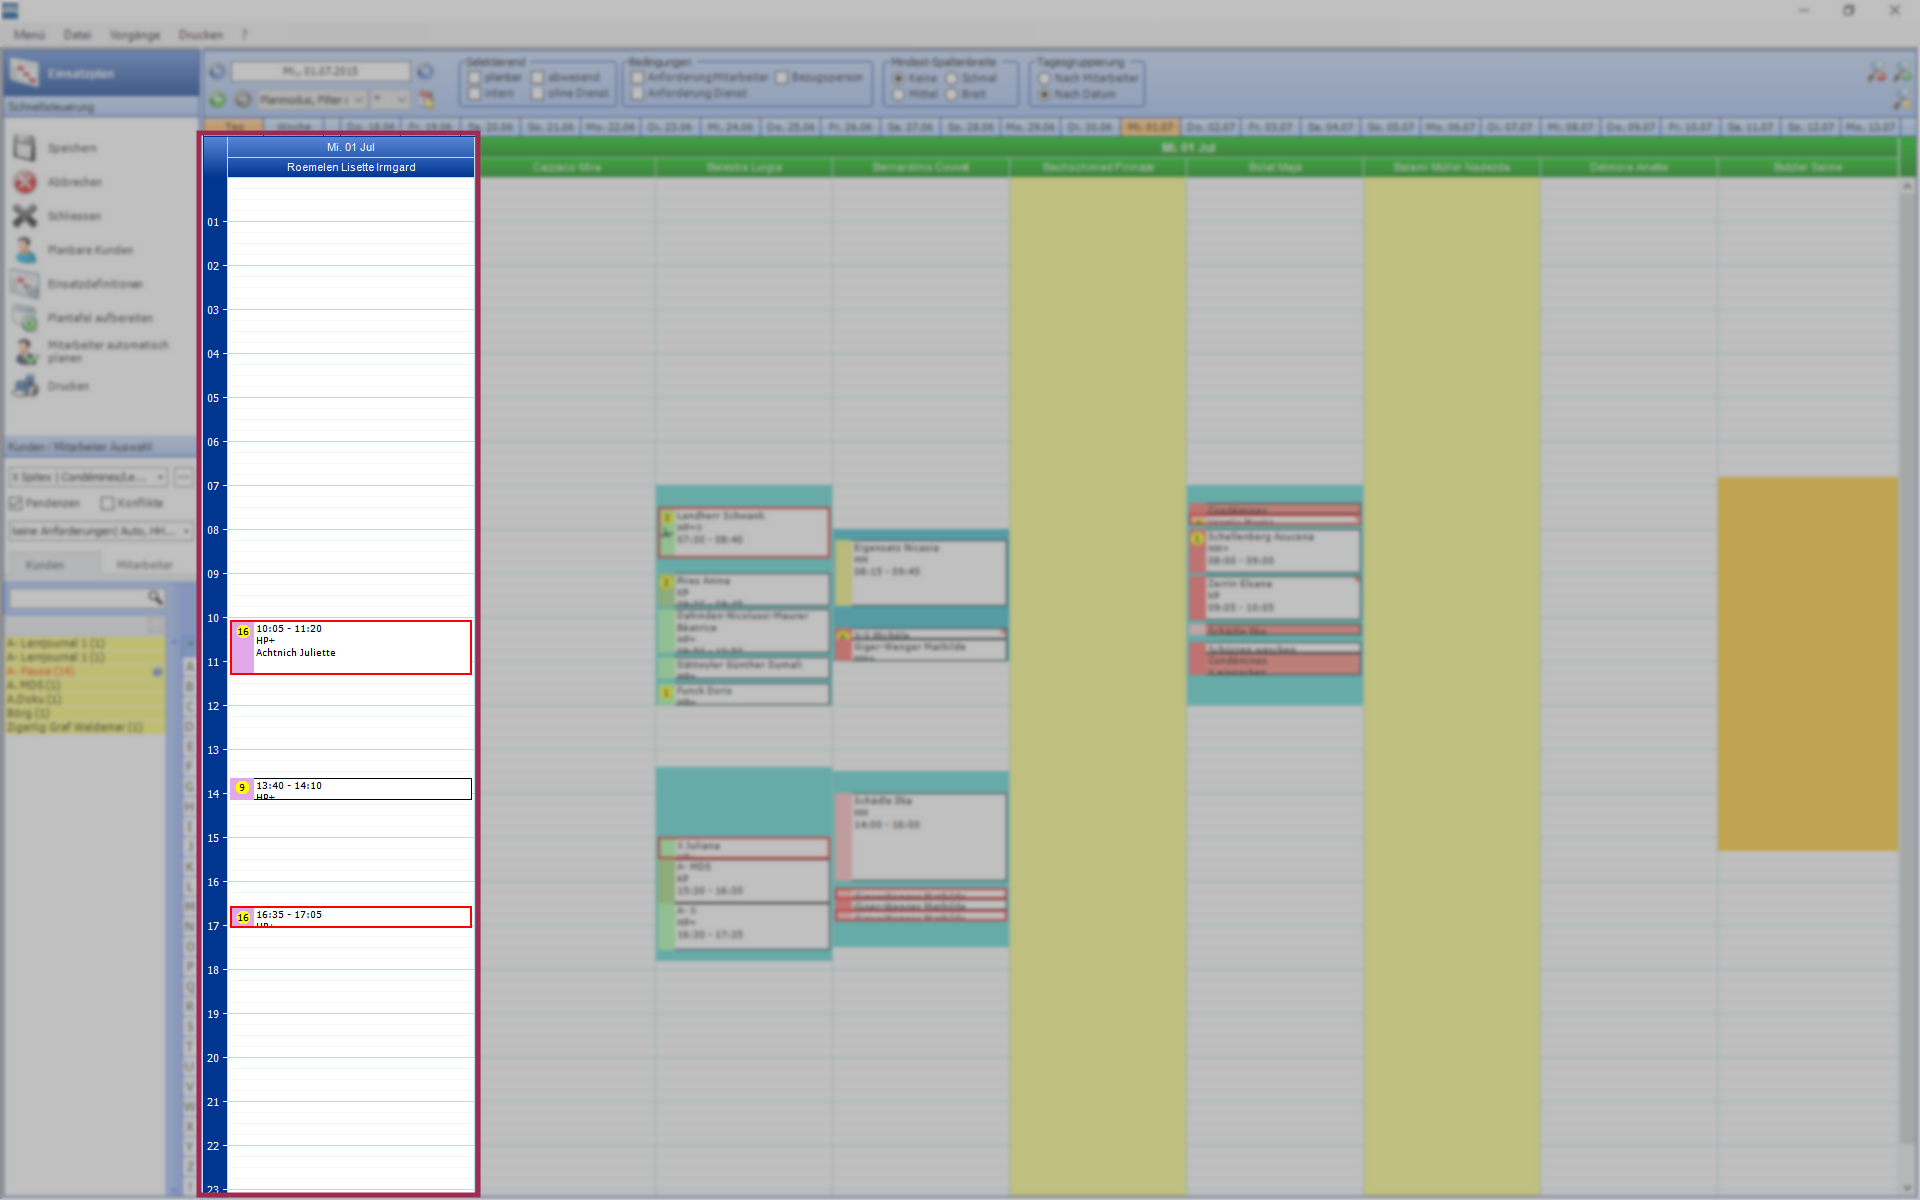Screen dimensions: 1920x1200
Task: Enable Anforderung Dienst checkbox
Action: click(637, 94)
